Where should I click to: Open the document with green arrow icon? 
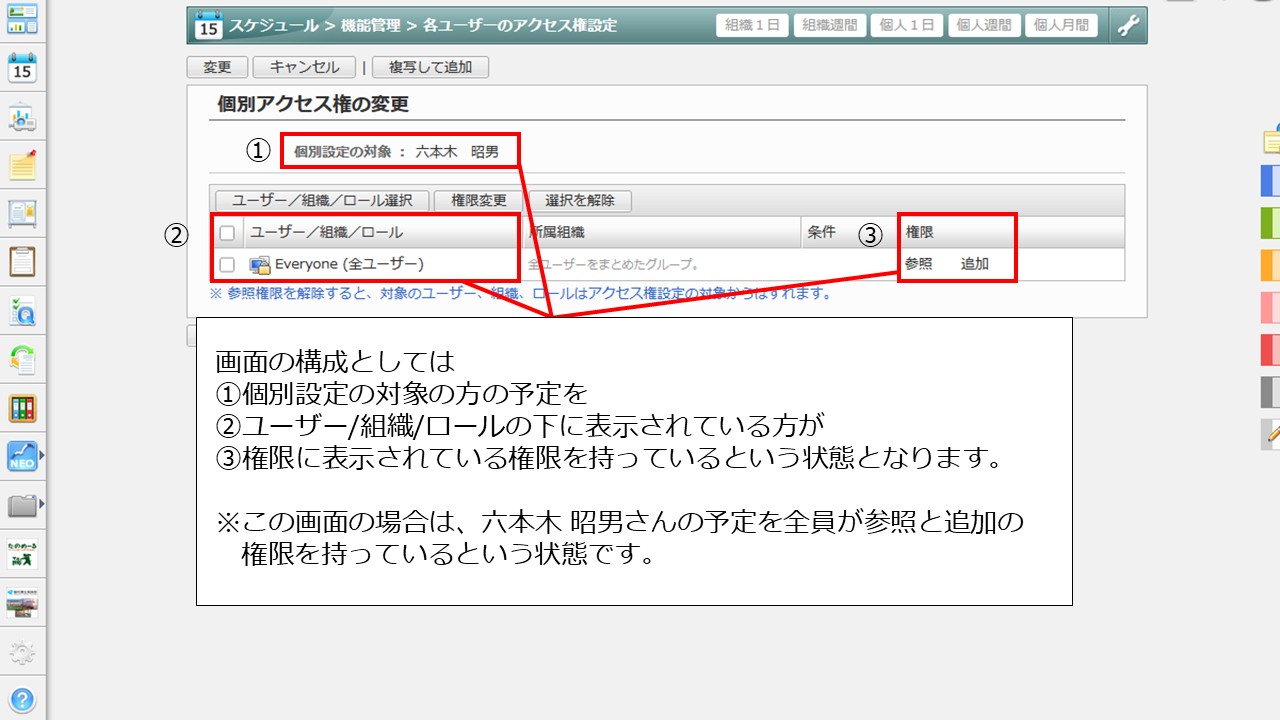click(22, 359)
